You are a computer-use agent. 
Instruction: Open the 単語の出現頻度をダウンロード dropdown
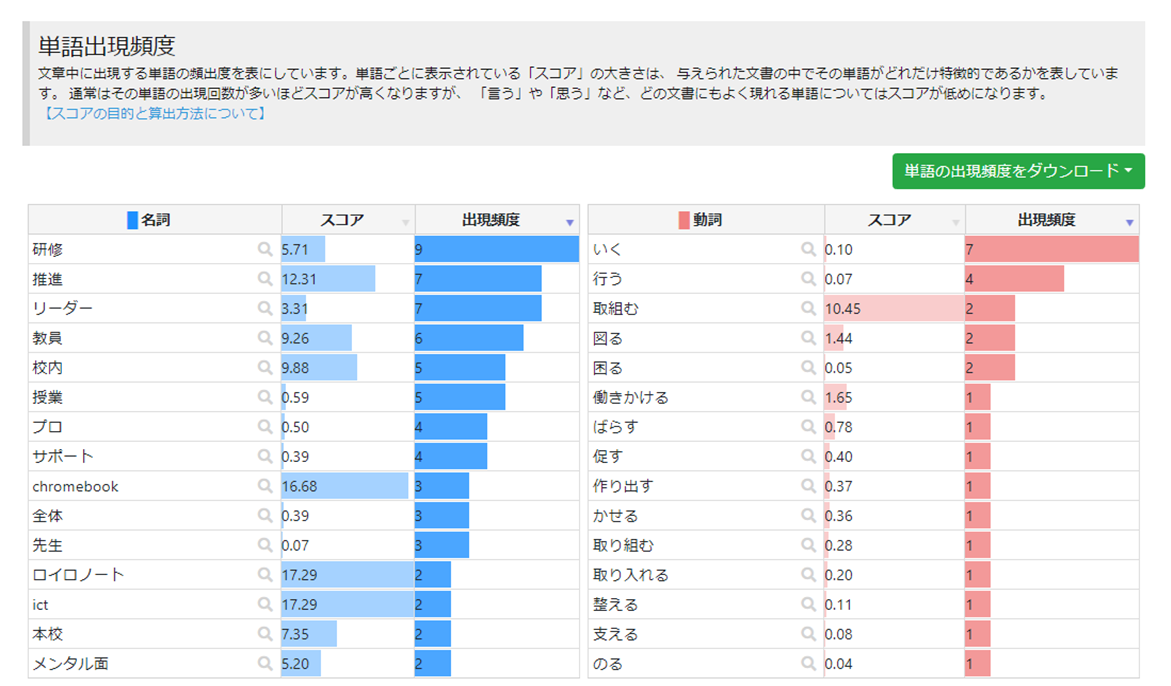(1018, 171)
